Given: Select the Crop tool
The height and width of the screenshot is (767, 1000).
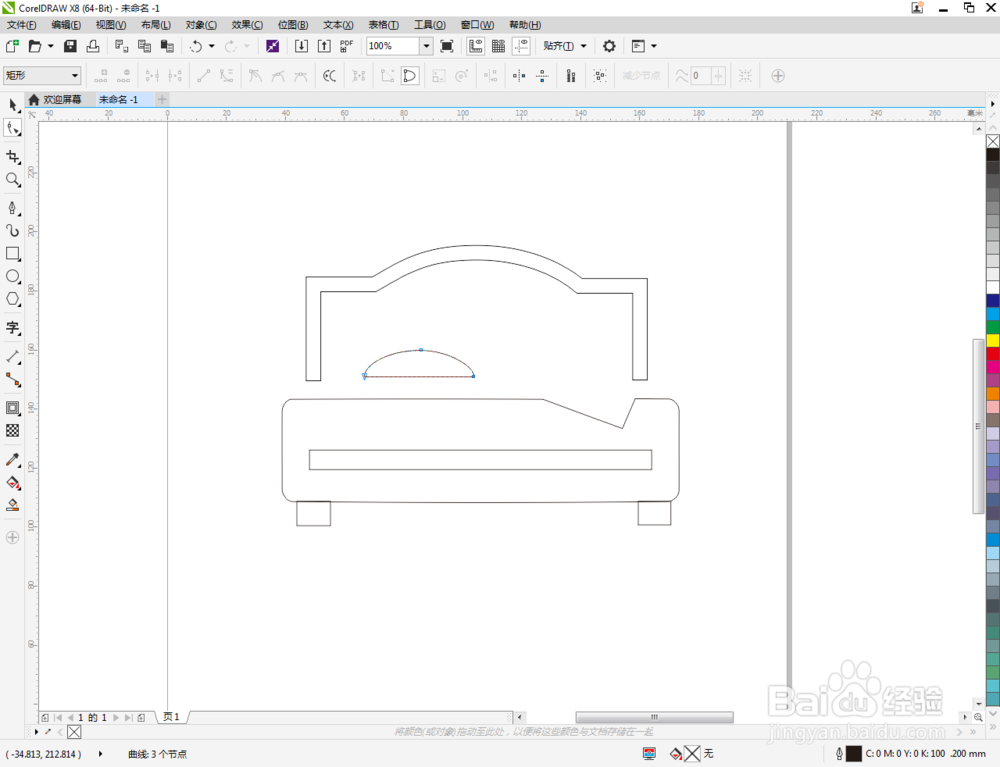Looking at the screenshot, I should coord(13,157).
